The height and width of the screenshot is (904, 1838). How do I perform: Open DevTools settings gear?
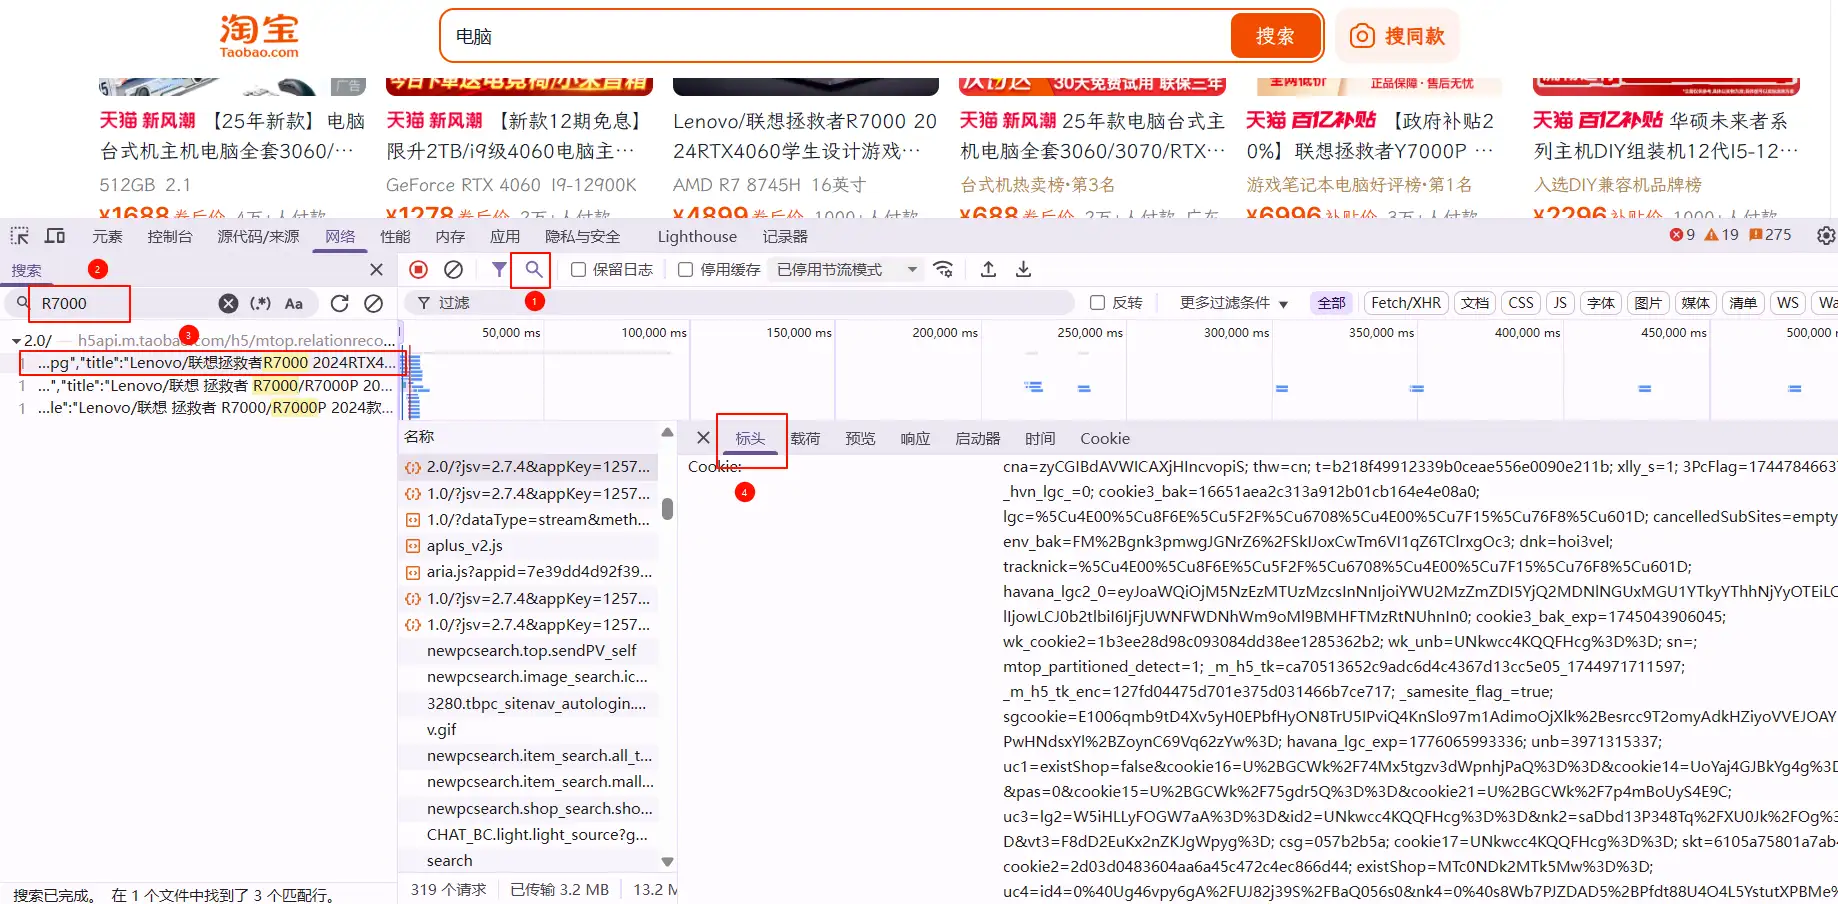pyautogui.click(x=1826, y=236)
